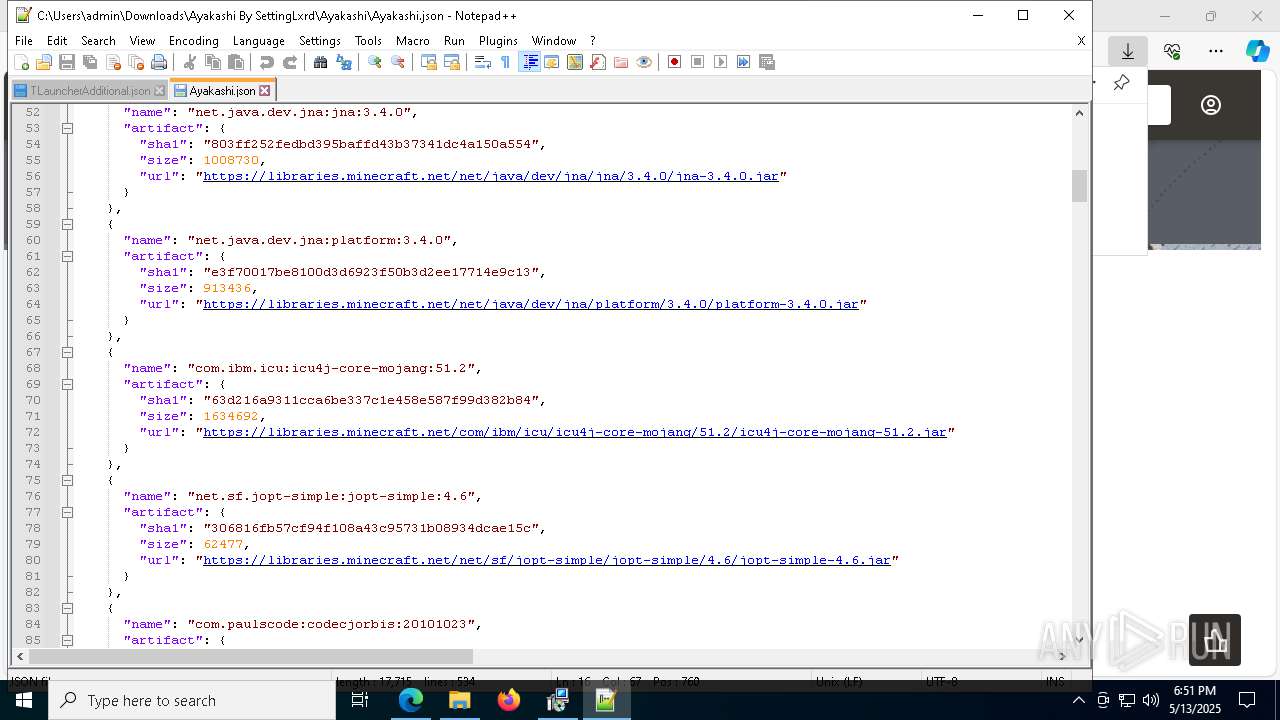Collapse the fold marker at line 75
Screen dimensions: 1280x720
pos(67,480)
